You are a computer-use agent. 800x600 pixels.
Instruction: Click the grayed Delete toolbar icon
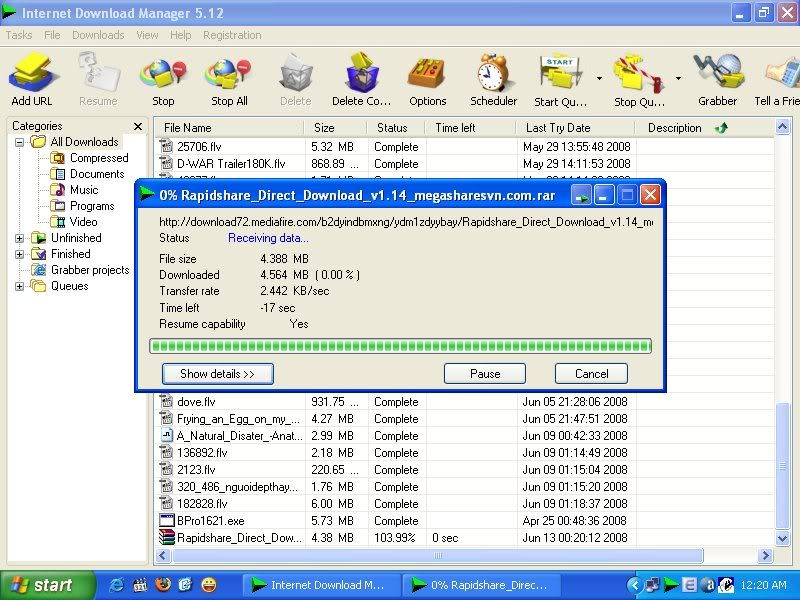295,80
